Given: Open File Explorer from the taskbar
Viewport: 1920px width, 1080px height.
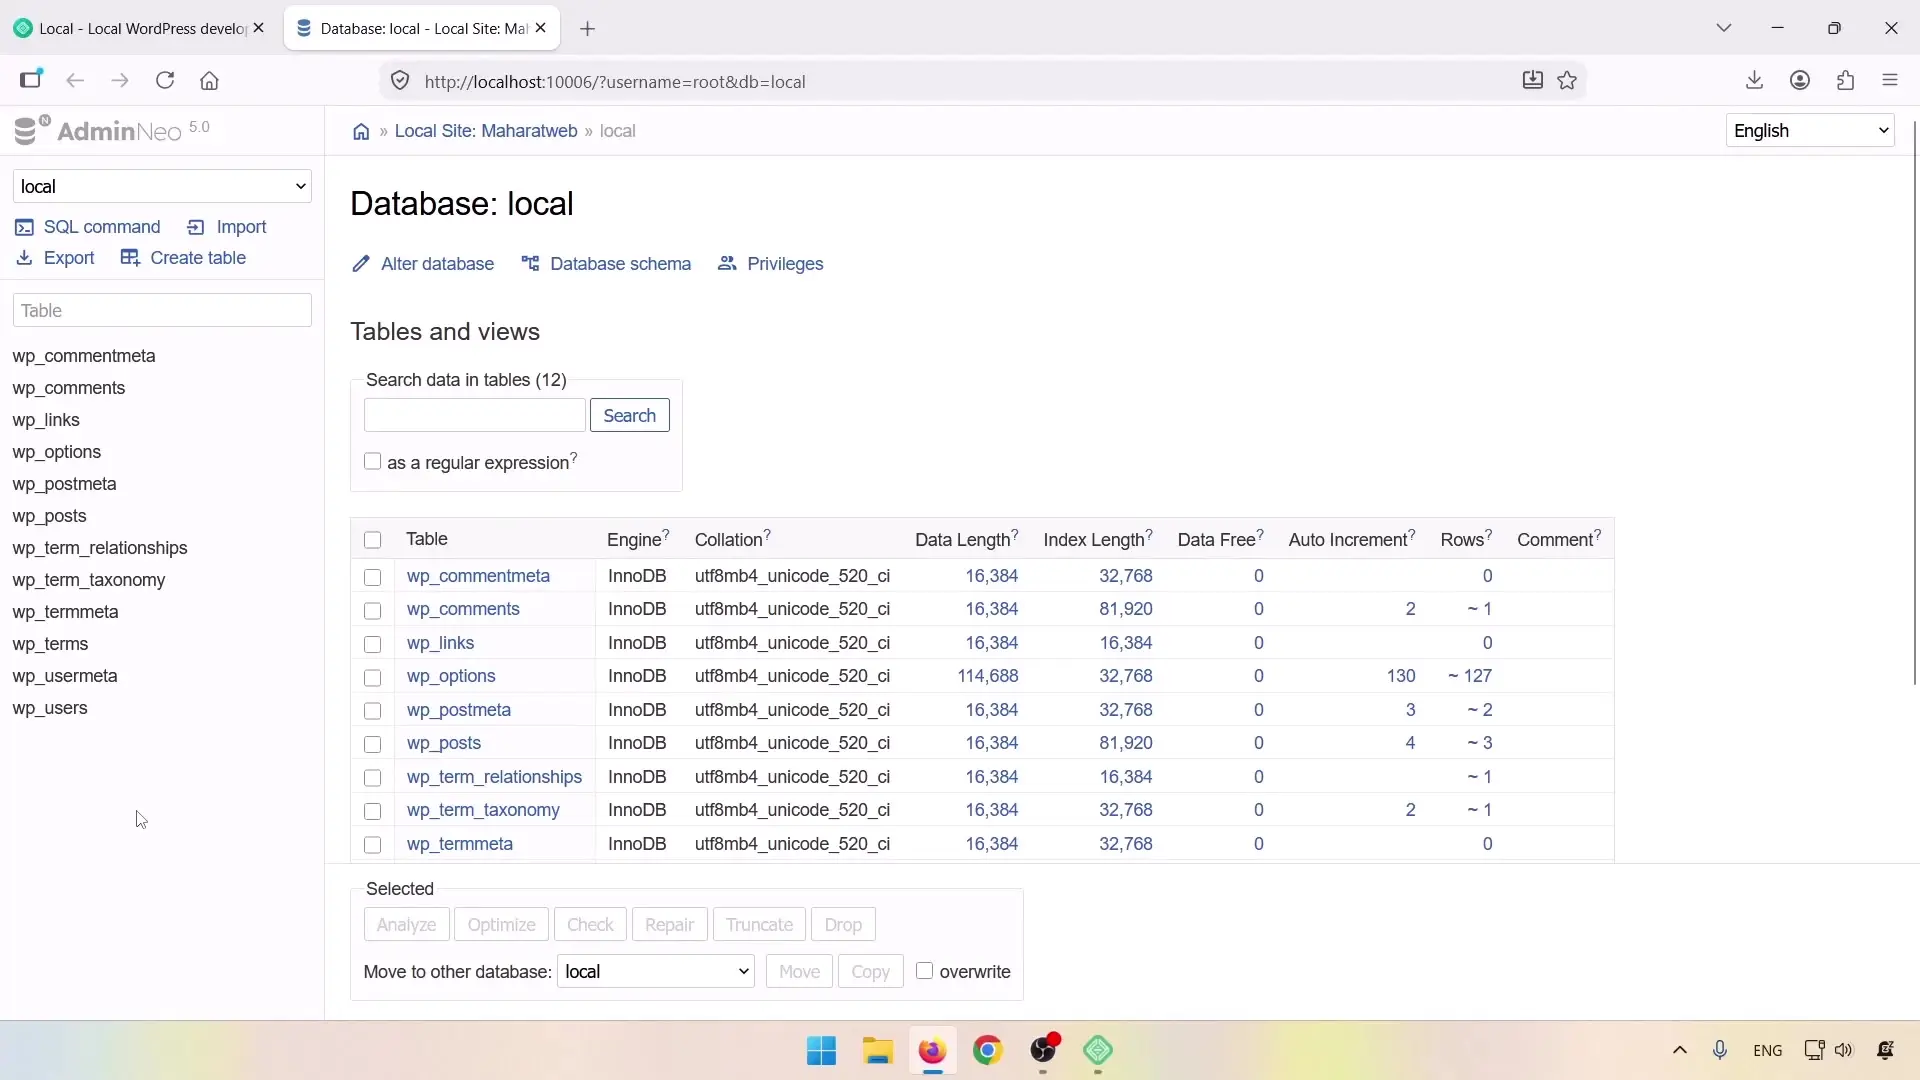Looking at the screenshot, I should (877, 1051).
